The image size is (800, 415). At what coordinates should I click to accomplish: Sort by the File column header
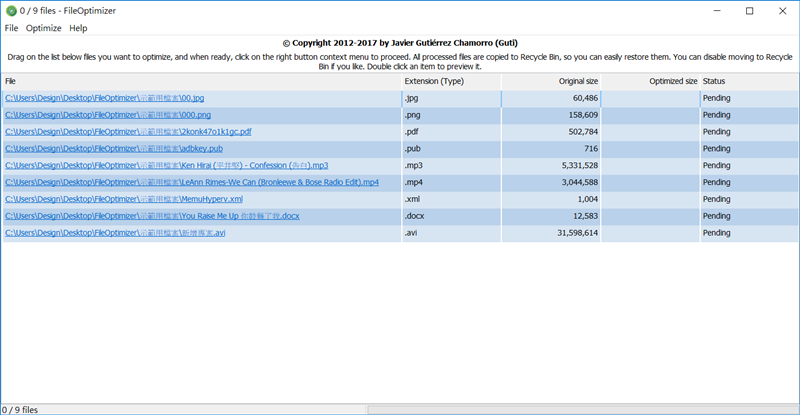202,81
